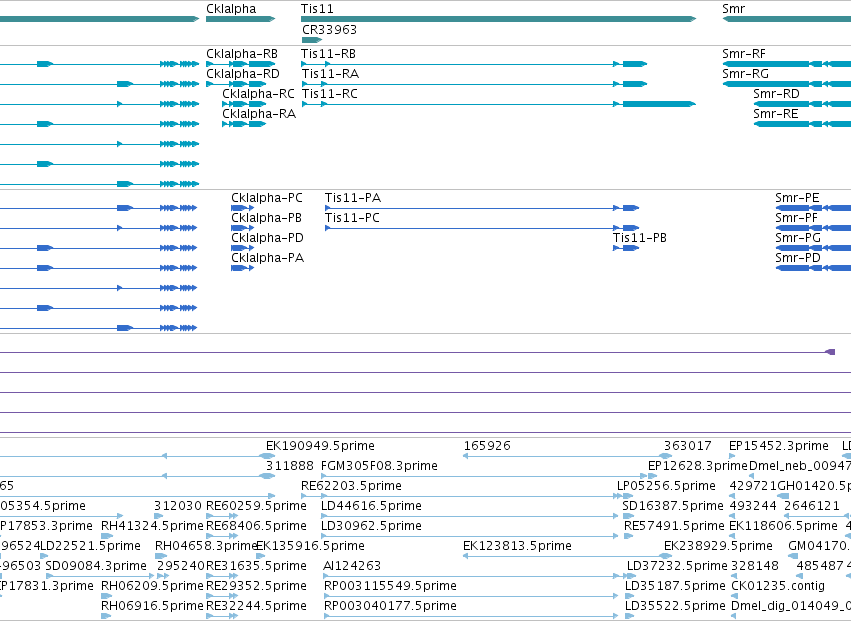Select feature 165926
The height and width of the screenshot is (621, 851).
[x=487, y=446]
